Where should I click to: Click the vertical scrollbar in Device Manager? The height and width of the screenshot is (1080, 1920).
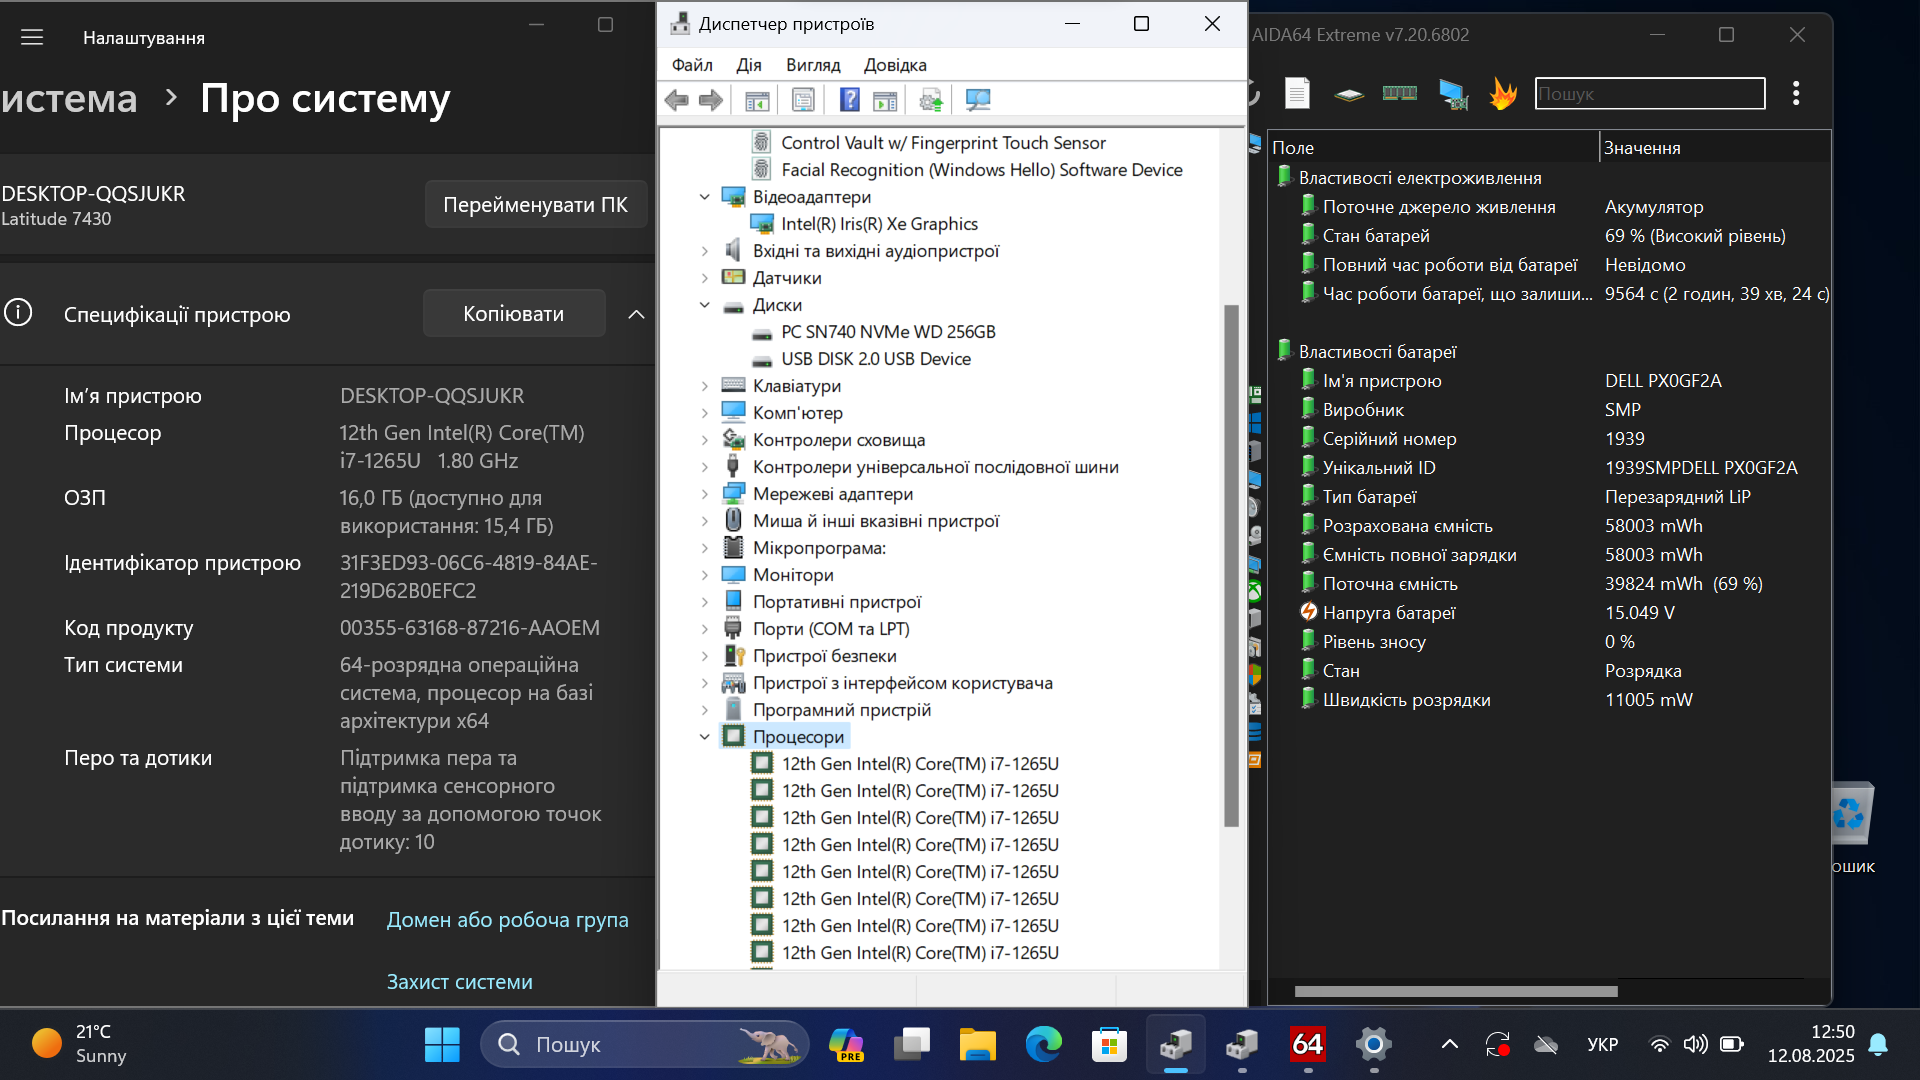[1231, 565]
